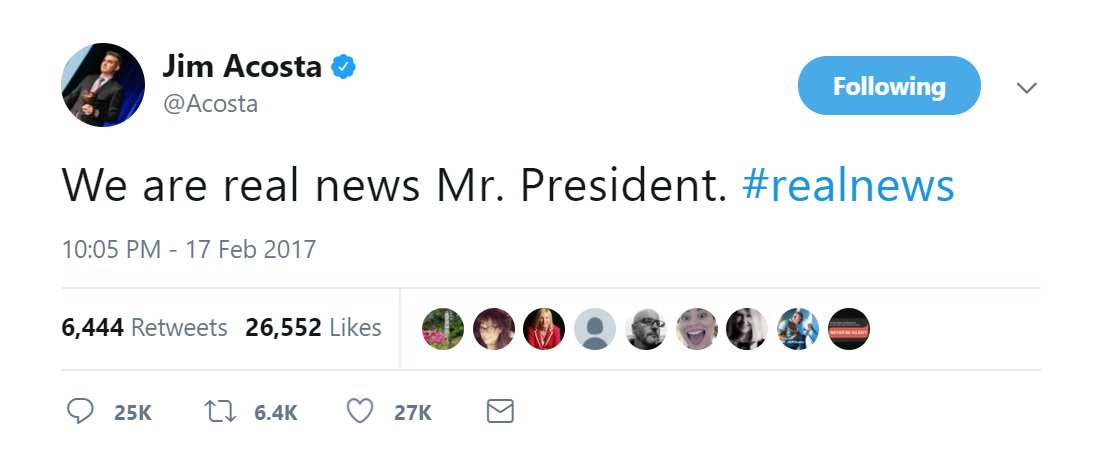Expand the tweet options chevron
The height and width of the screenshot is (466, 1101).
[x=1026, y=88]
